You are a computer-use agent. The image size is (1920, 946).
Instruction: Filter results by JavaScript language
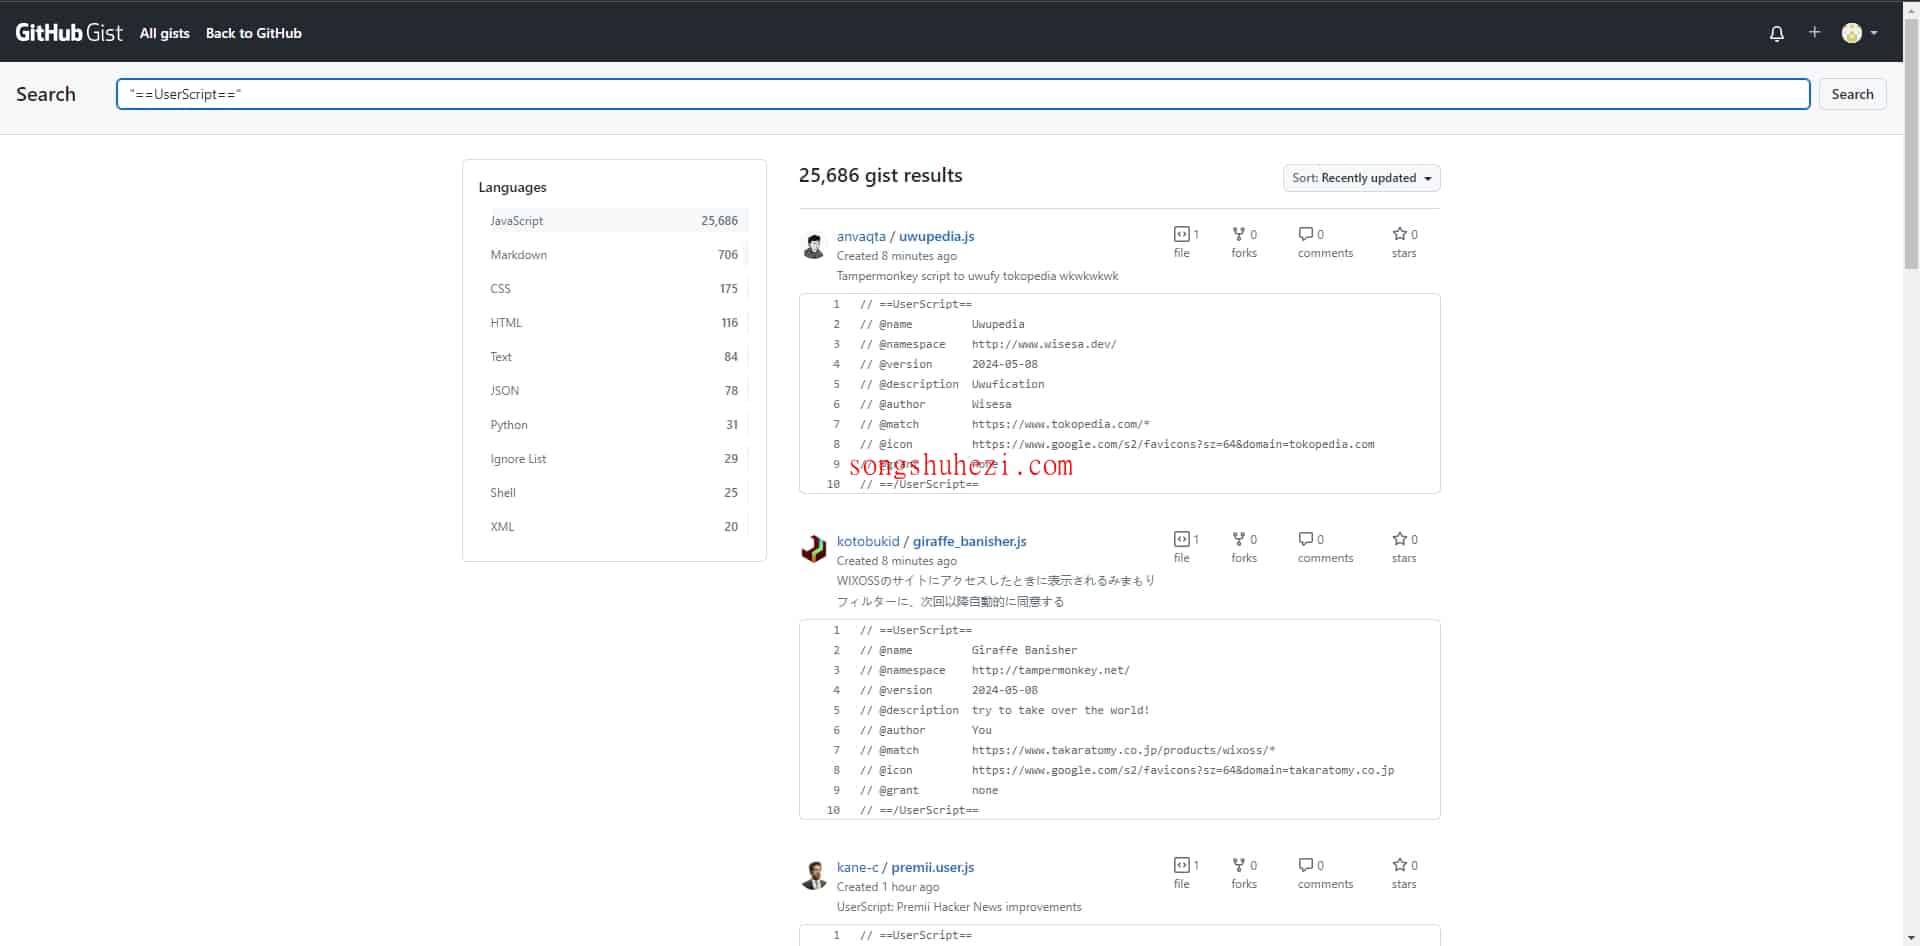(614, 221)
